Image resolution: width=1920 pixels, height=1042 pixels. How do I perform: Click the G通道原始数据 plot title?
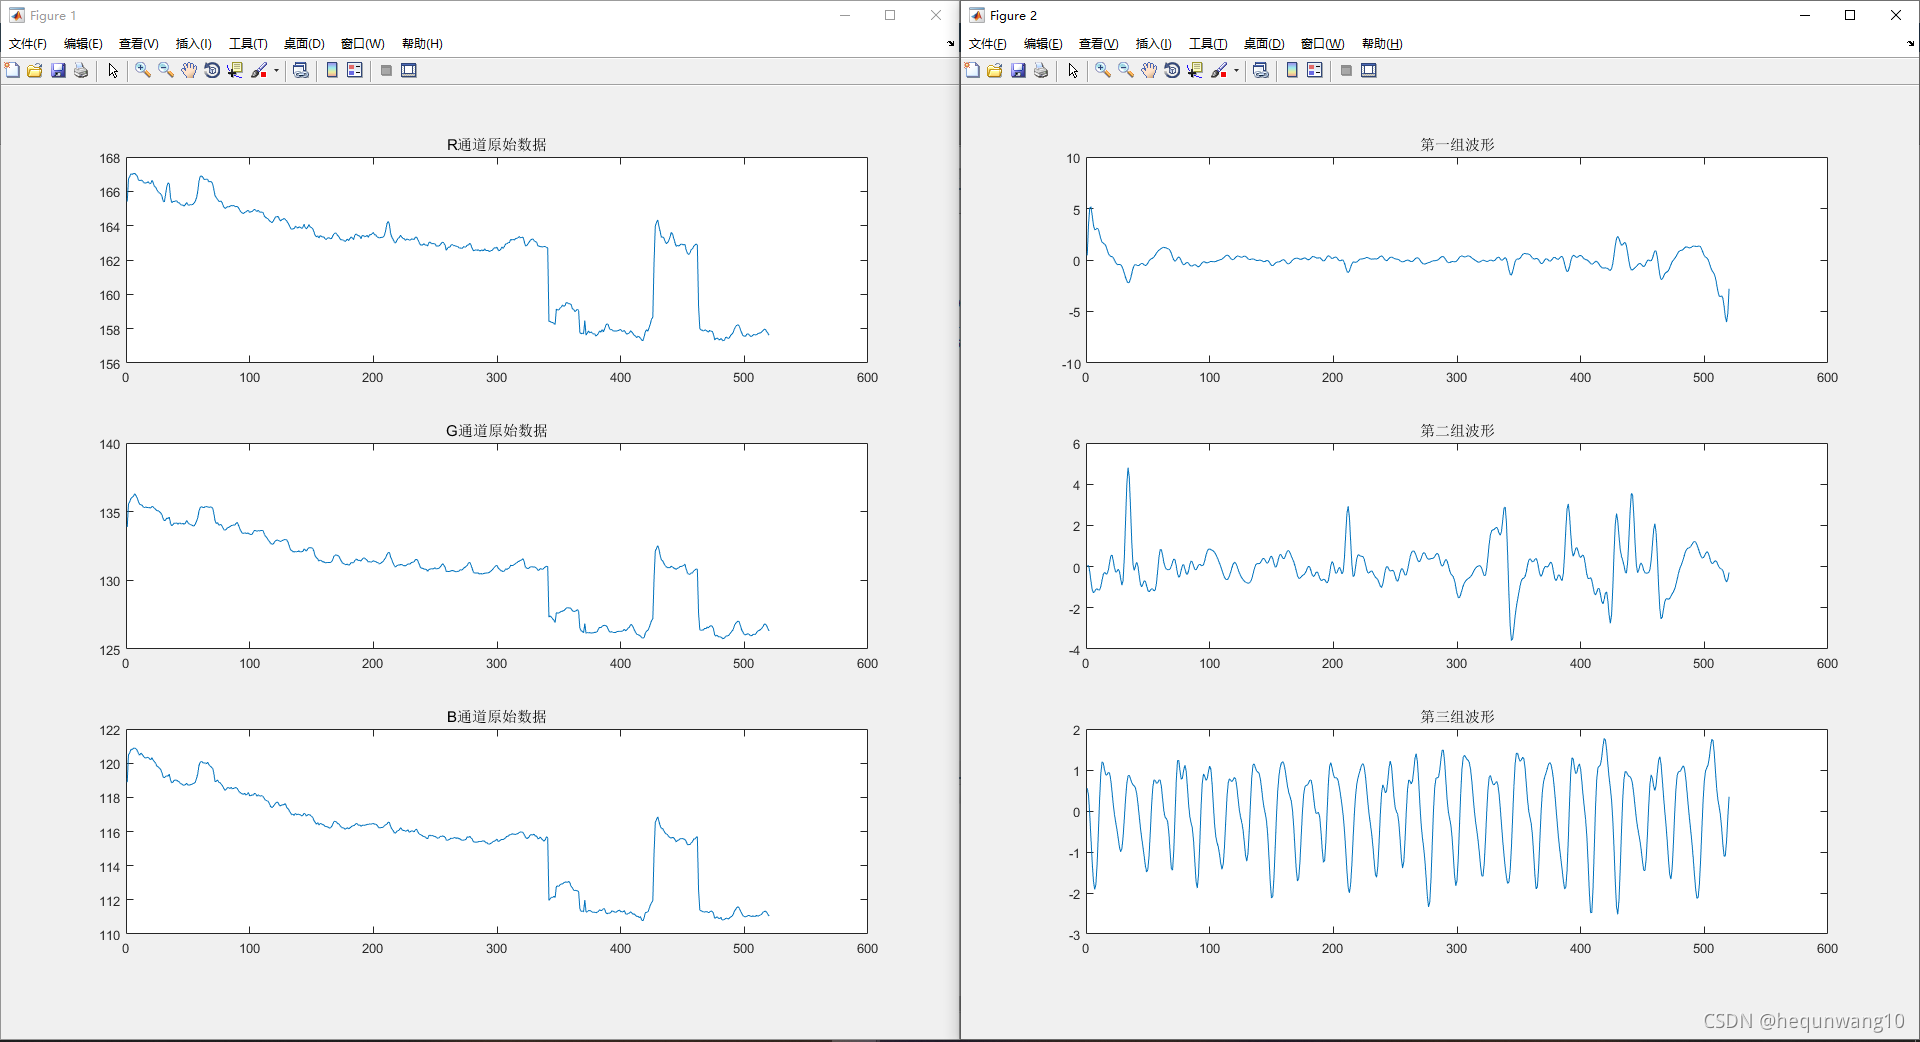click(x=496, y=431)
